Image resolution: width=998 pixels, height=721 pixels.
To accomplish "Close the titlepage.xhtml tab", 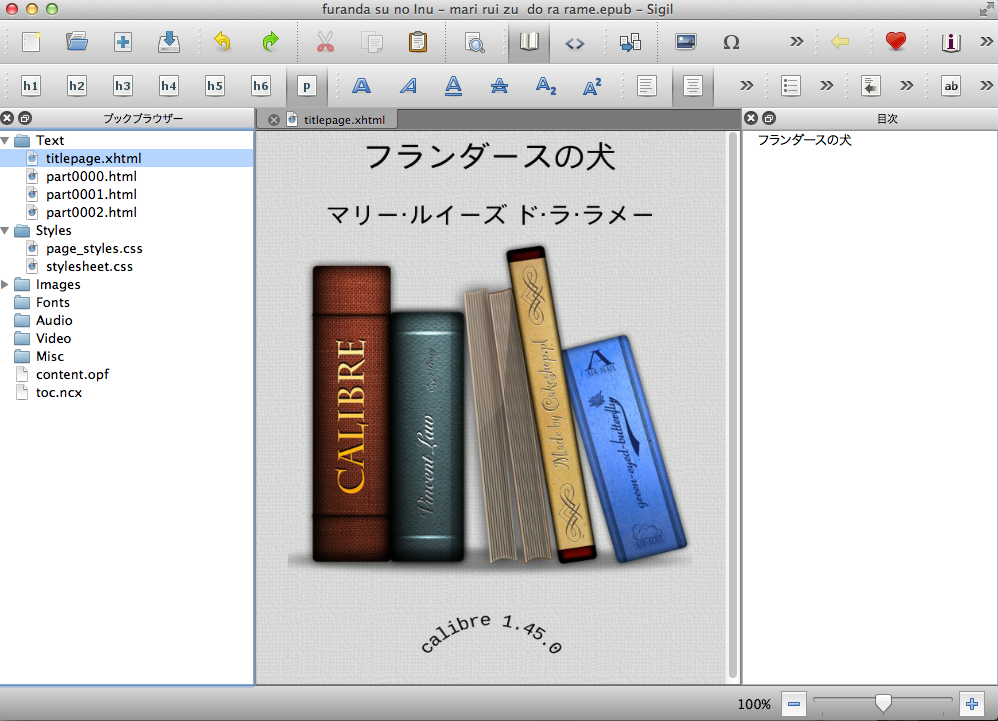I will point(274,120).
